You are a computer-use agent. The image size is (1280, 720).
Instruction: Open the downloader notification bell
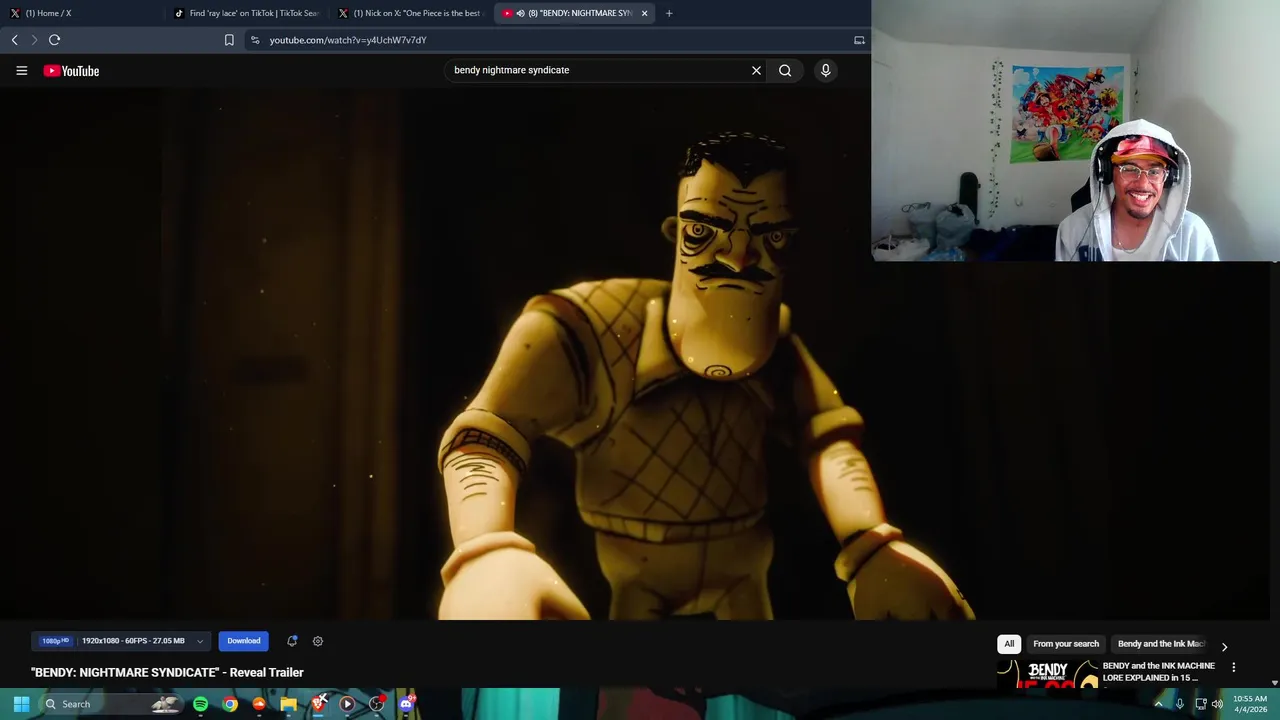pos(292,641)
